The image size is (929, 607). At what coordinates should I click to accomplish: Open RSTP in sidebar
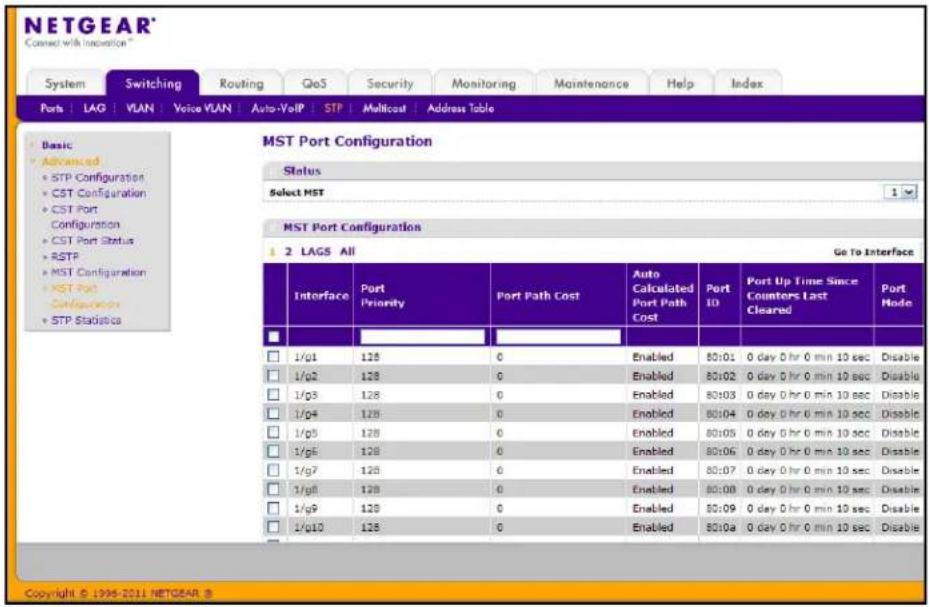(x=65, y=256)
